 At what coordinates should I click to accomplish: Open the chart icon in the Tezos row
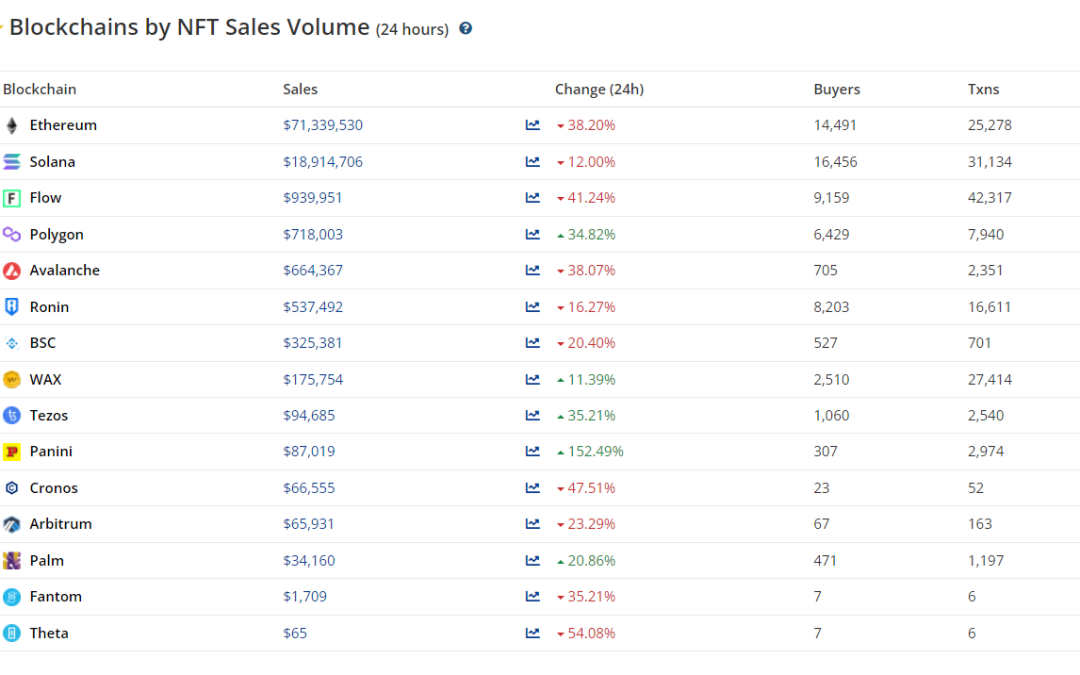[x=532, y=415]
